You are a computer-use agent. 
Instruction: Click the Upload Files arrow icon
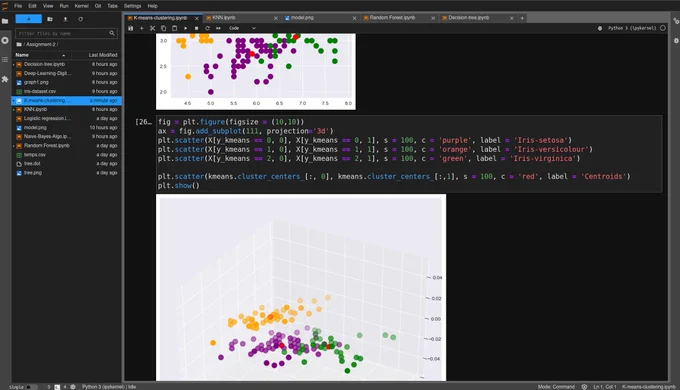65,19
